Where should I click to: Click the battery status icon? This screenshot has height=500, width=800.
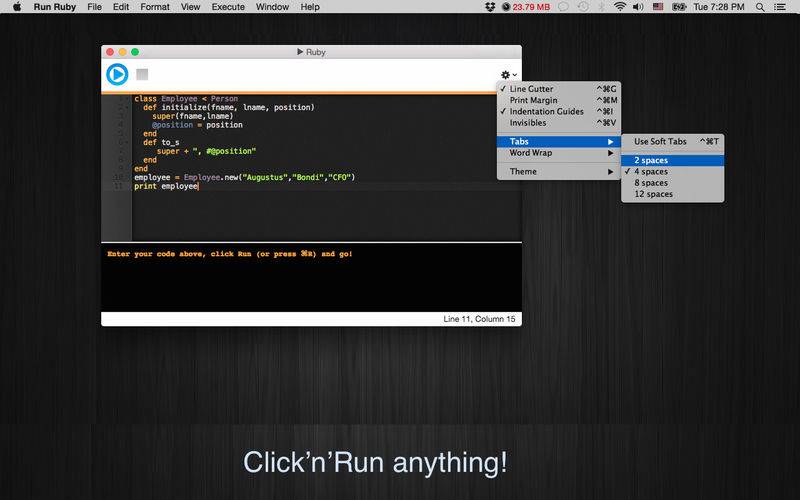[x=679, y=7]
